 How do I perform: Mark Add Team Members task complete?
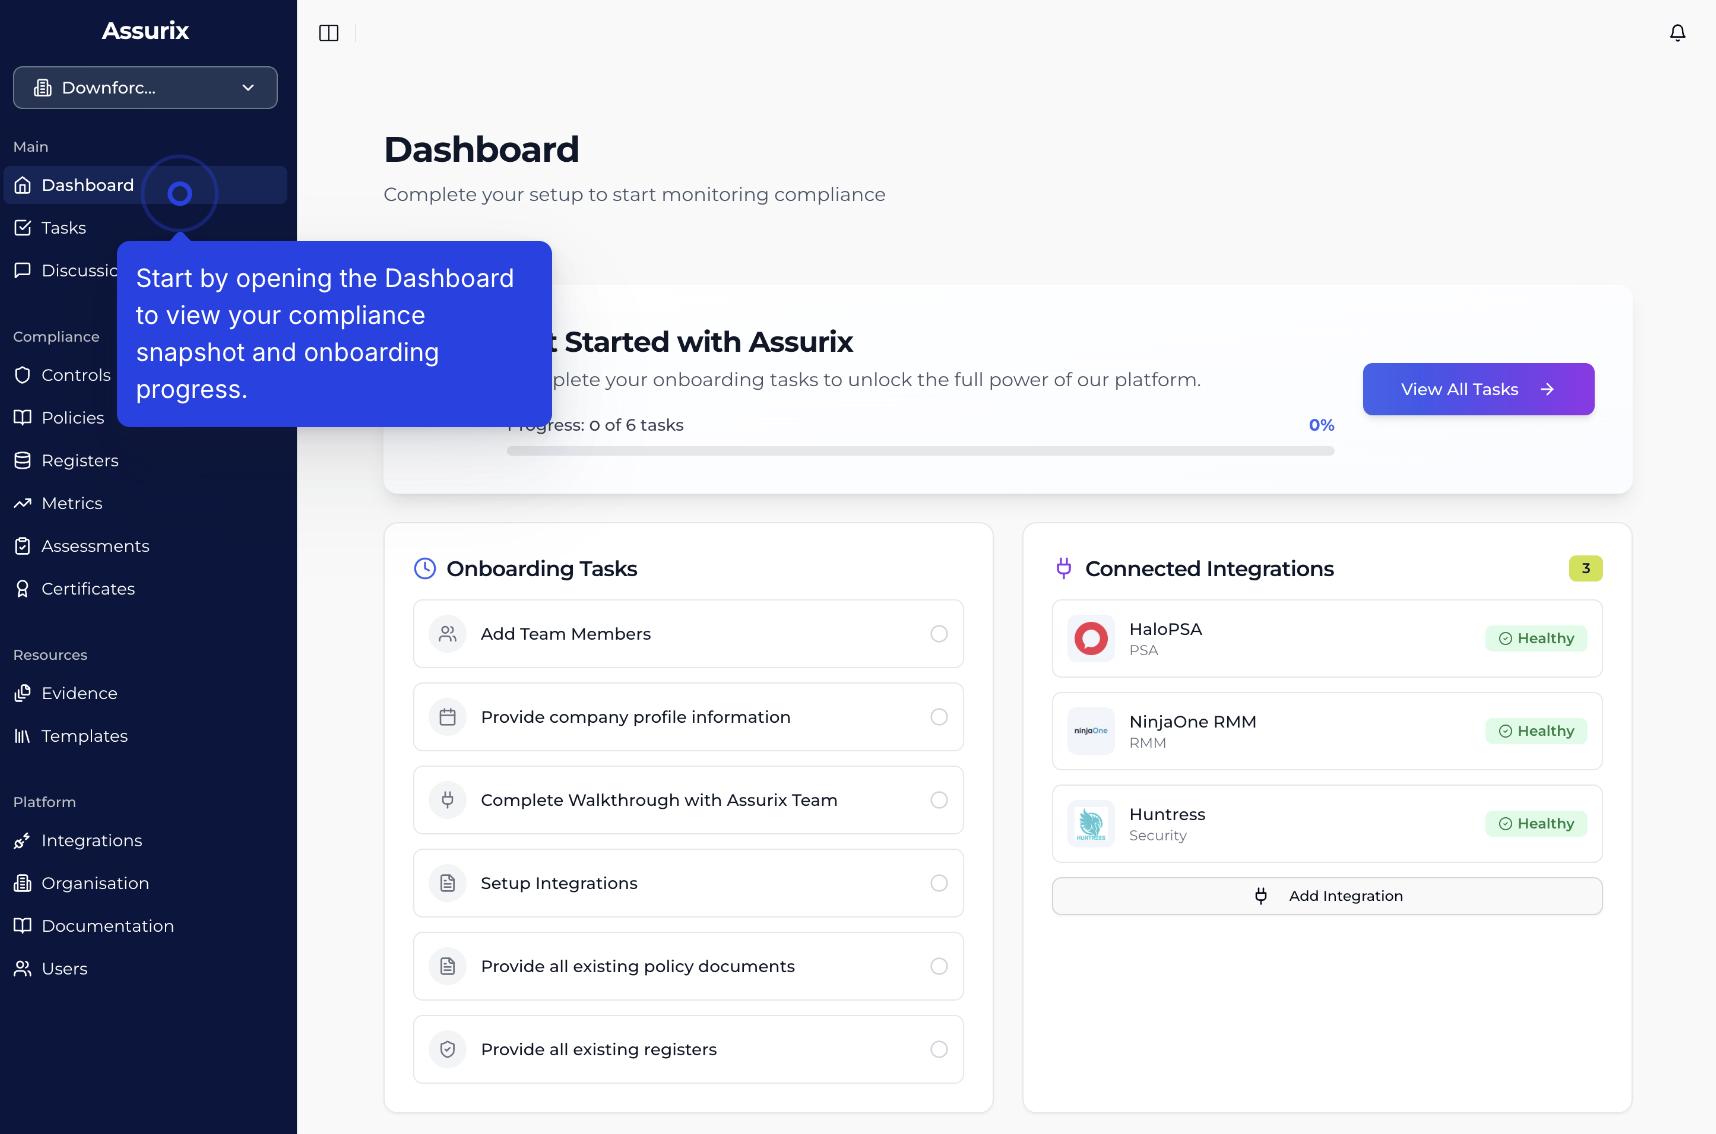click(938, 634)
